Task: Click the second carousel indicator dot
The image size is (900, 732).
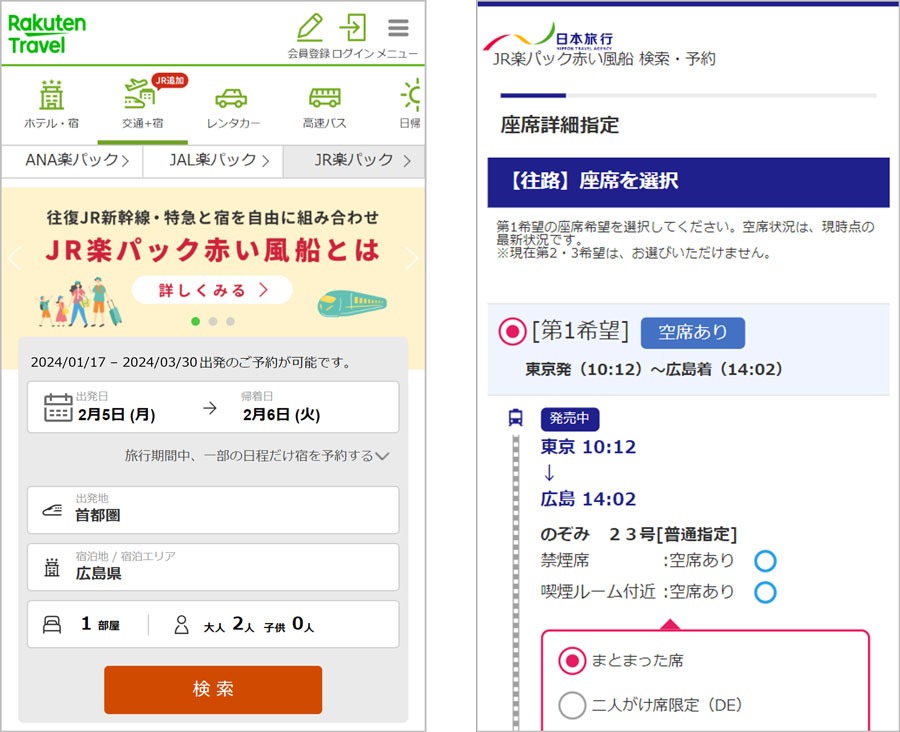Action: 212,320
